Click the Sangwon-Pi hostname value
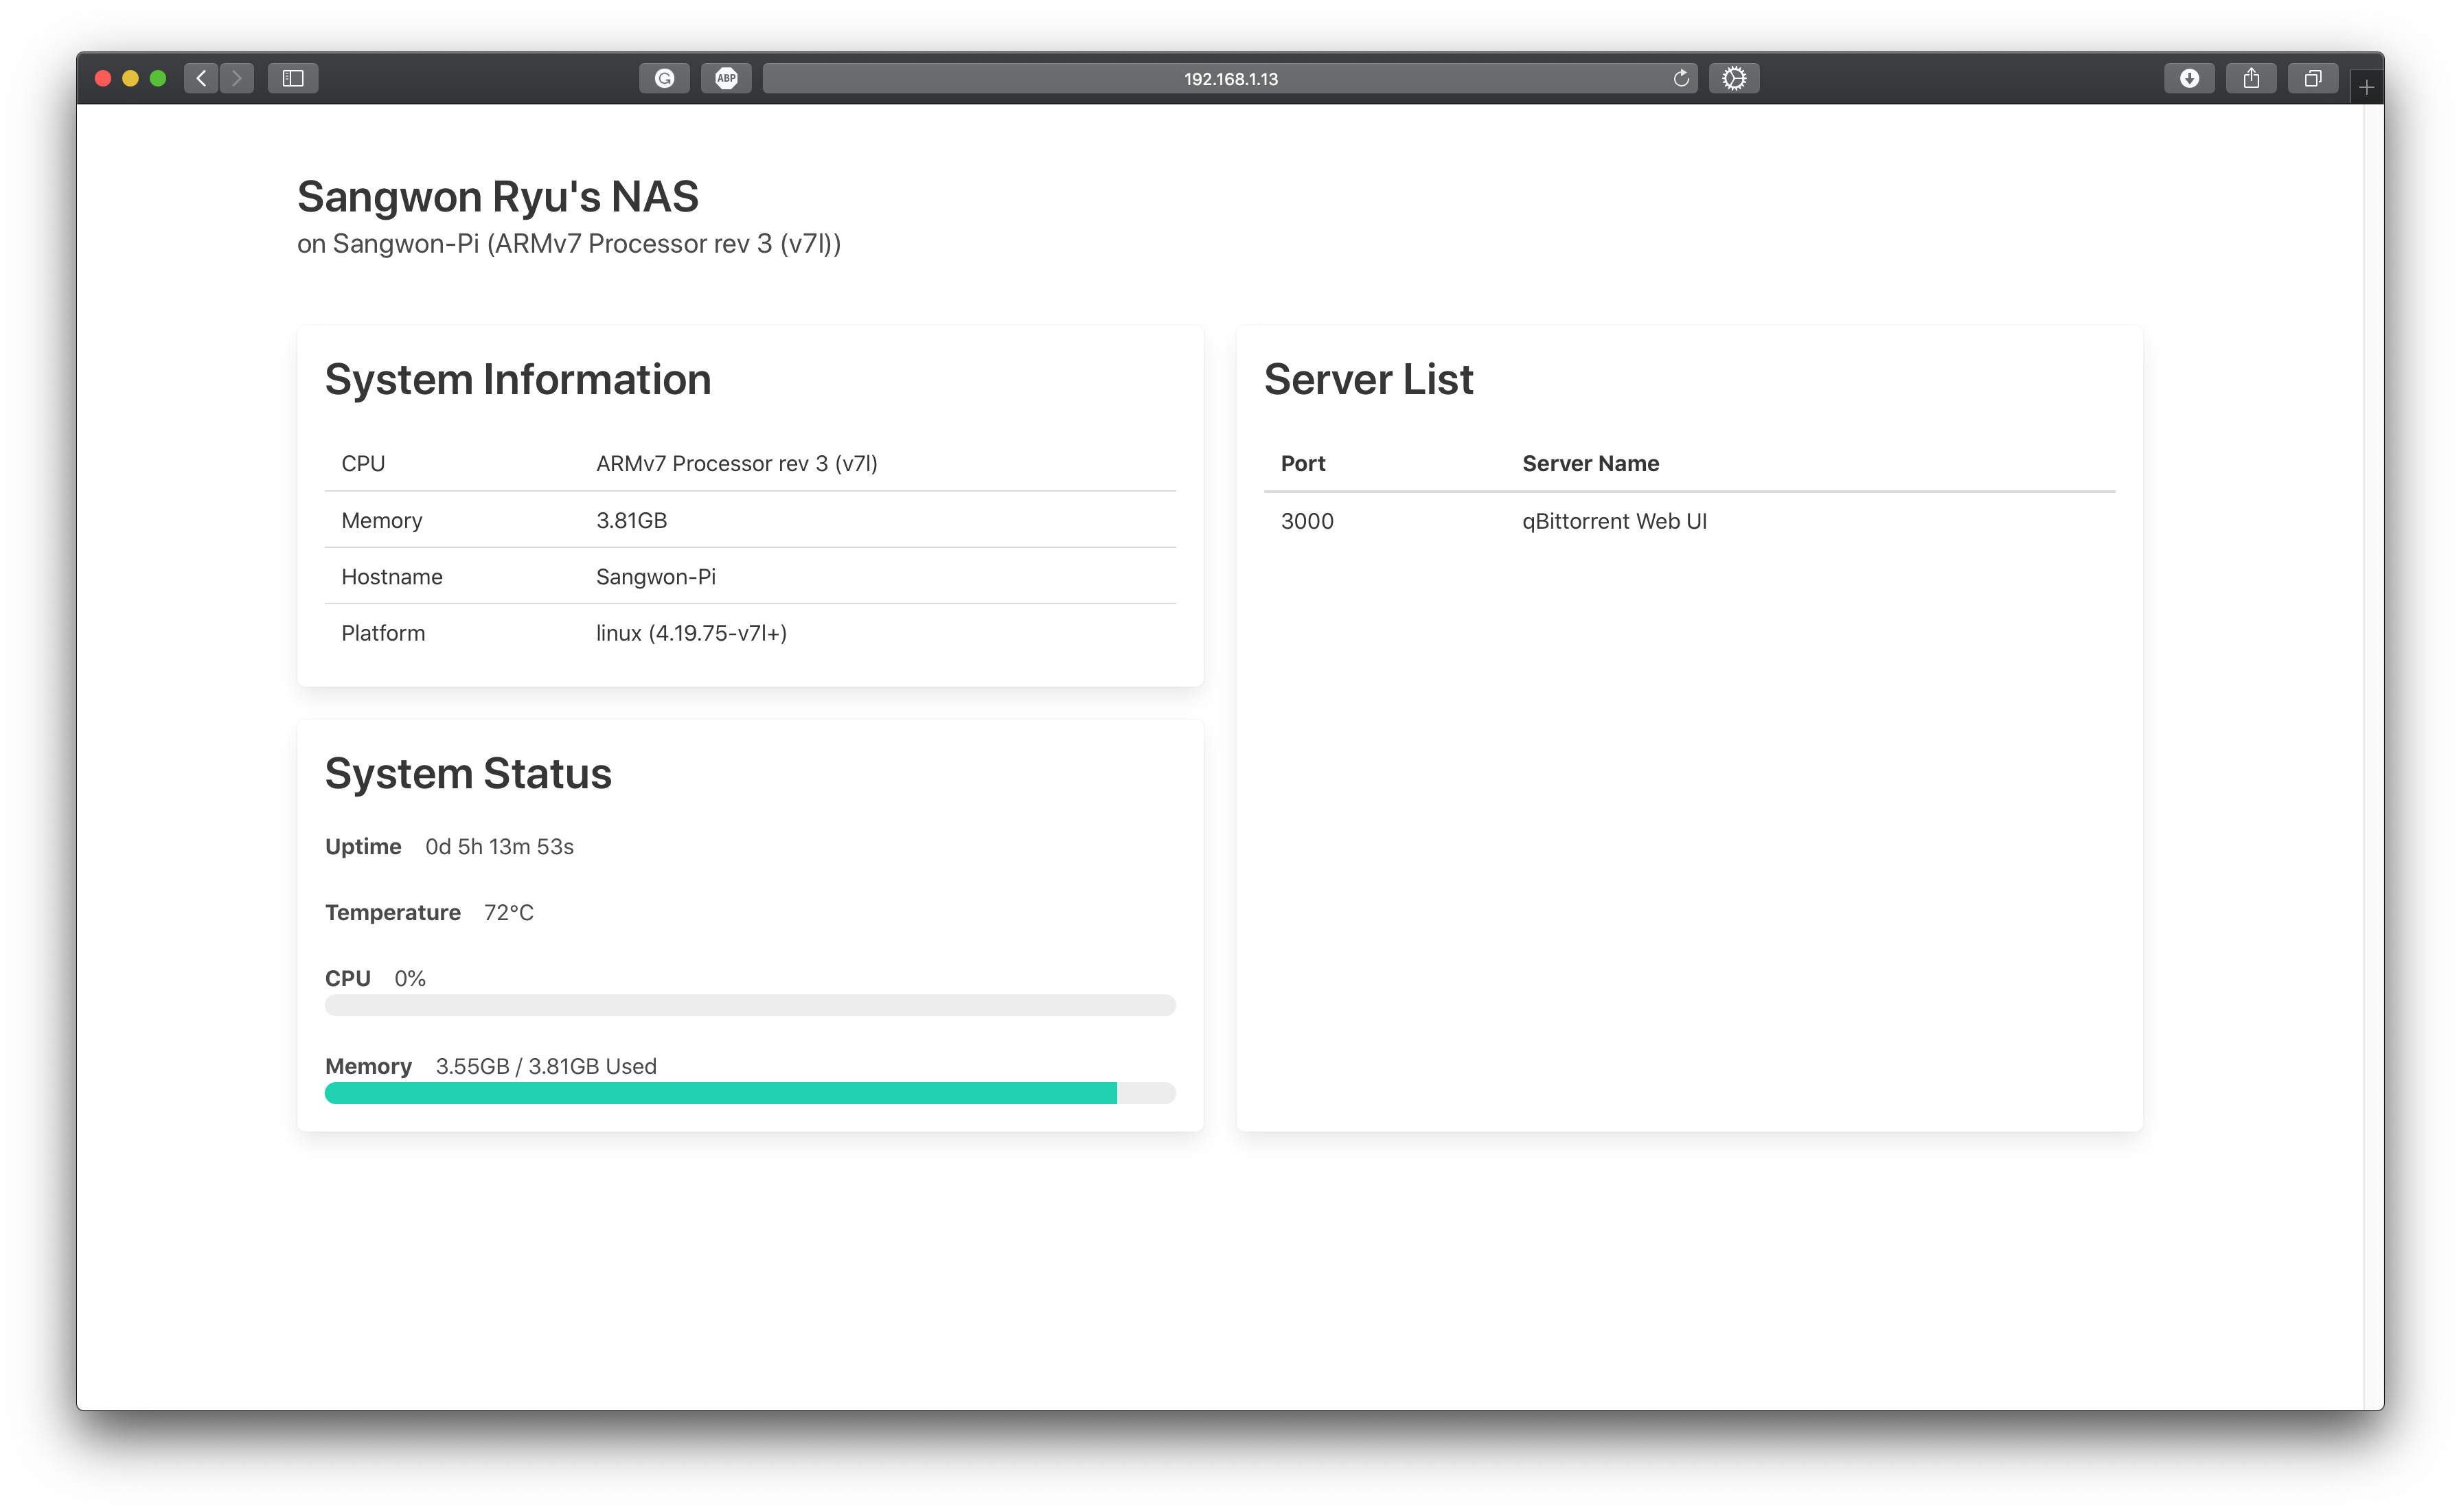 tap(656, 577)
